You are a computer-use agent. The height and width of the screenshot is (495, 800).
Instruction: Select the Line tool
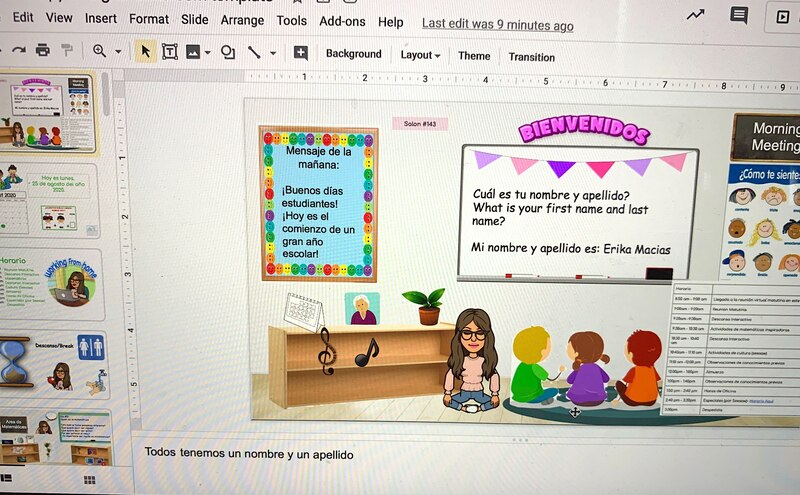[254, 52]
